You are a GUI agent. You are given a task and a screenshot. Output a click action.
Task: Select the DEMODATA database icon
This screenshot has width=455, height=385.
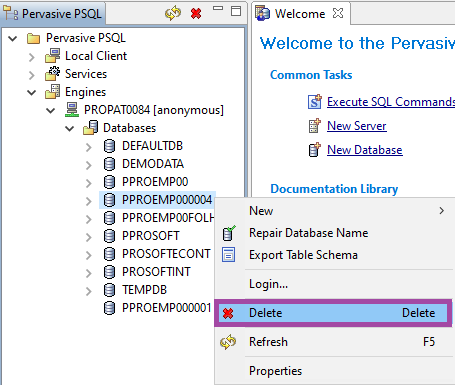tap(109, 164)
